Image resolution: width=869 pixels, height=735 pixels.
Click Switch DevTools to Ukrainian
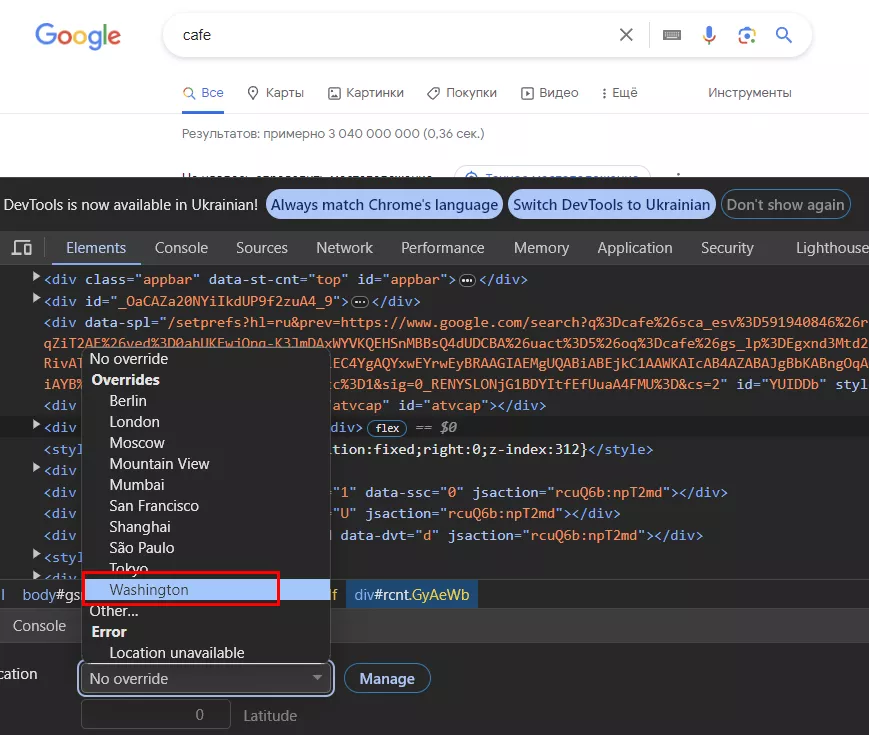(611, 205)
